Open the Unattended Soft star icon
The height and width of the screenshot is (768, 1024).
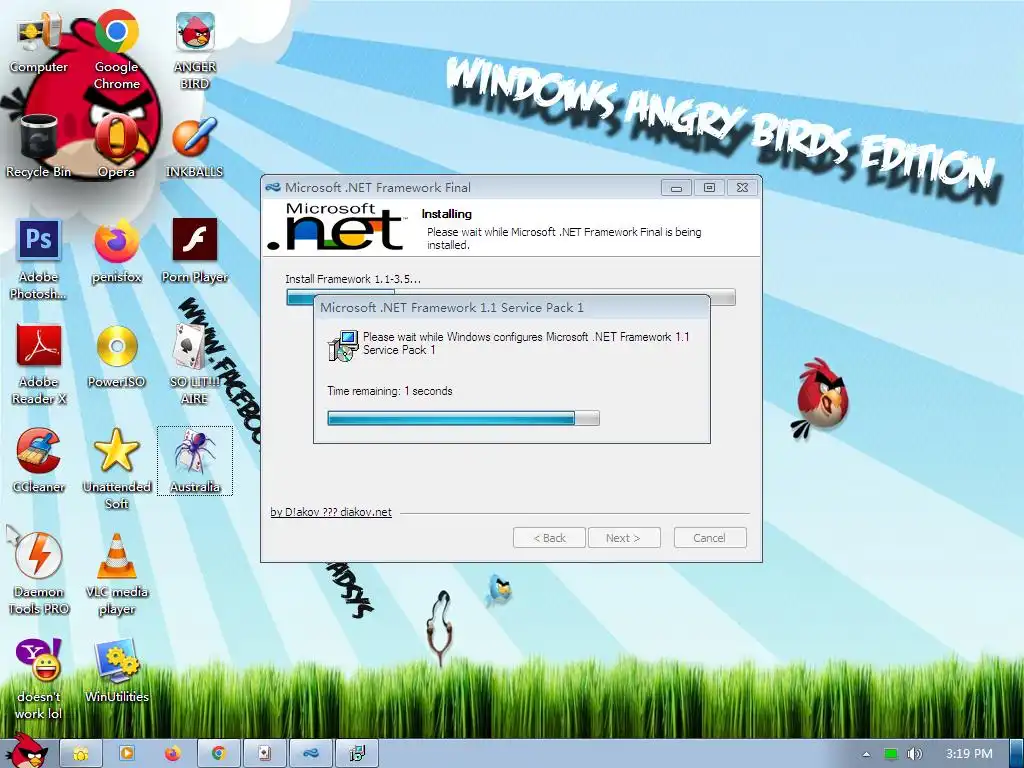[x=116, y=469]
